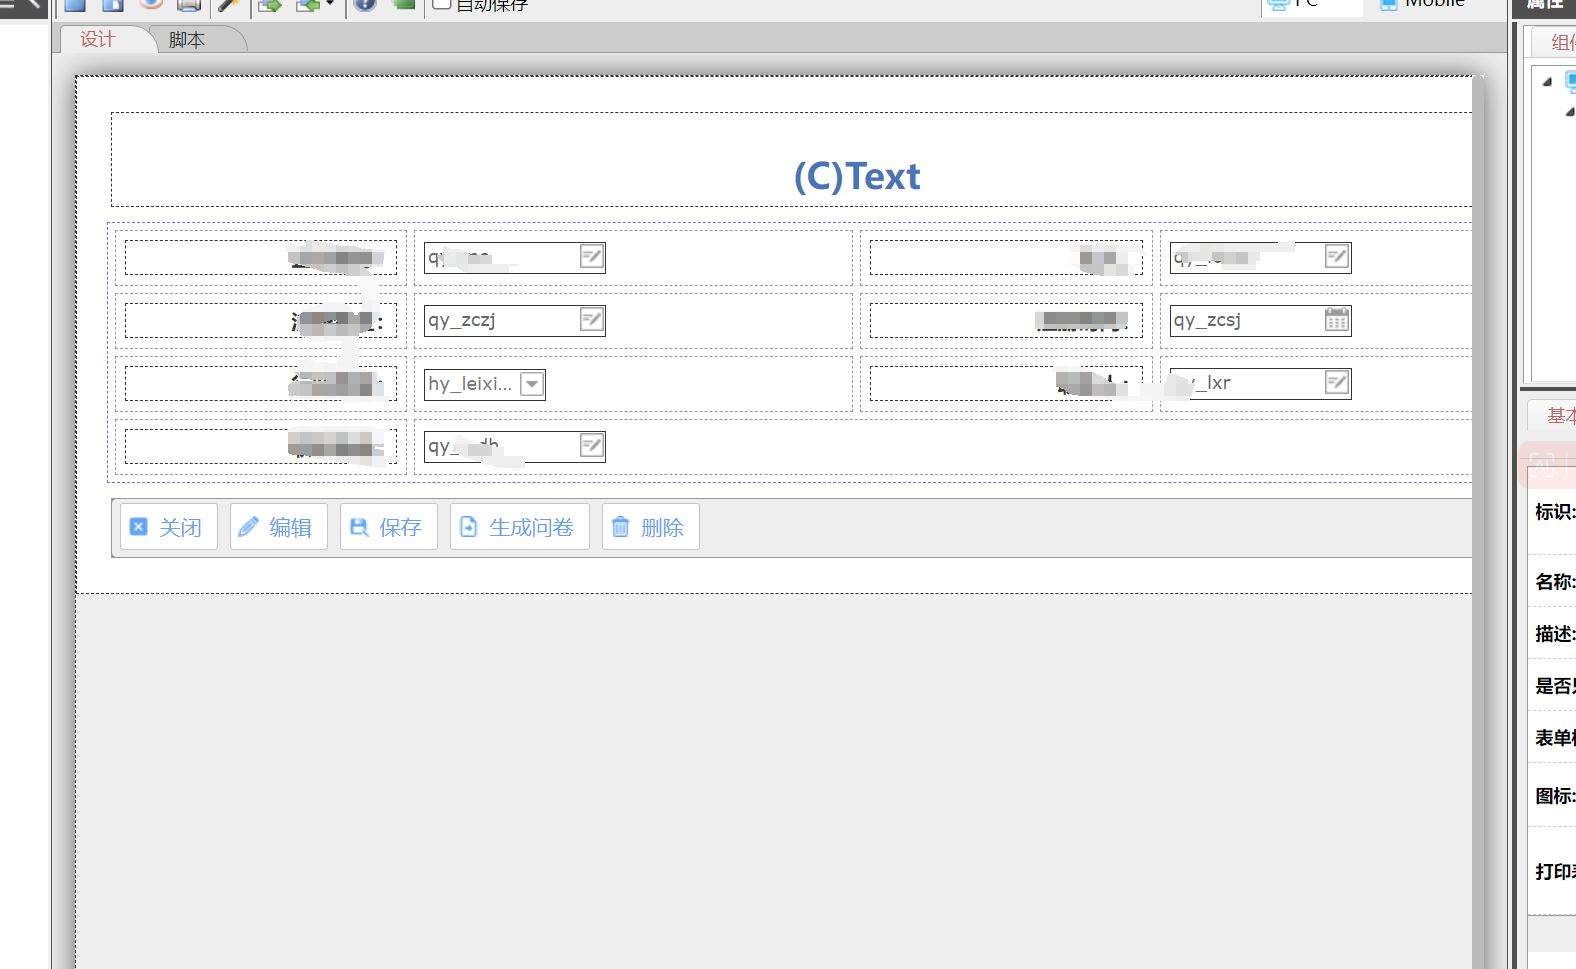Select the qy_zcsj date field

[x=1261, y=320]
